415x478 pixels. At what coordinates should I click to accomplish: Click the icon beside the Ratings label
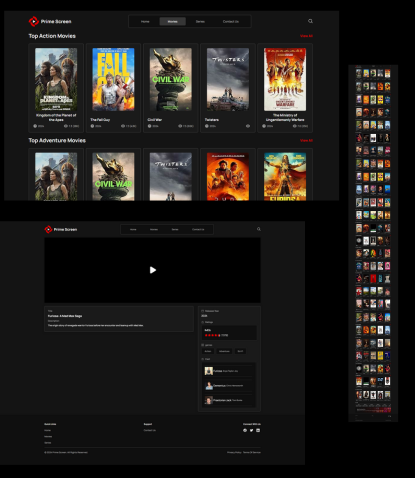203,322
